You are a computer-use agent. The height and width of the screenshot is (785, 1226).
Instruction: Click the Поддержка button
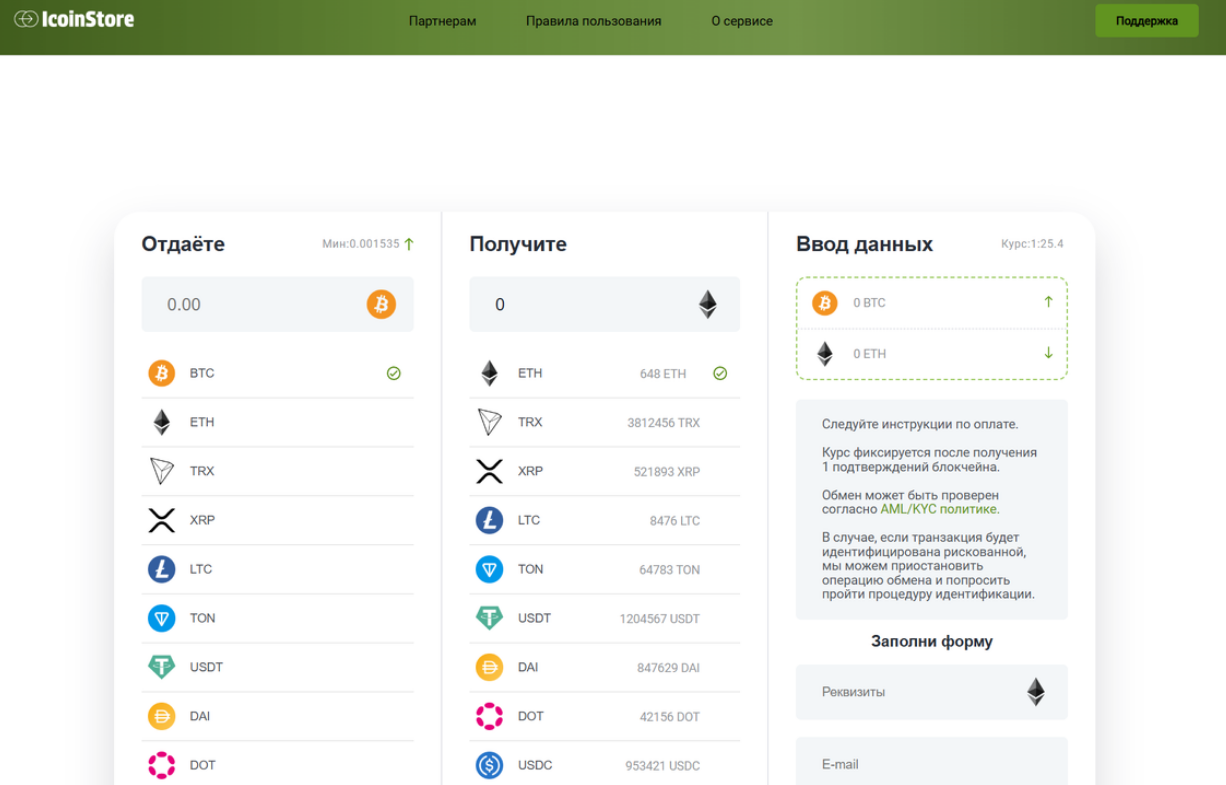pos(1146,20)
